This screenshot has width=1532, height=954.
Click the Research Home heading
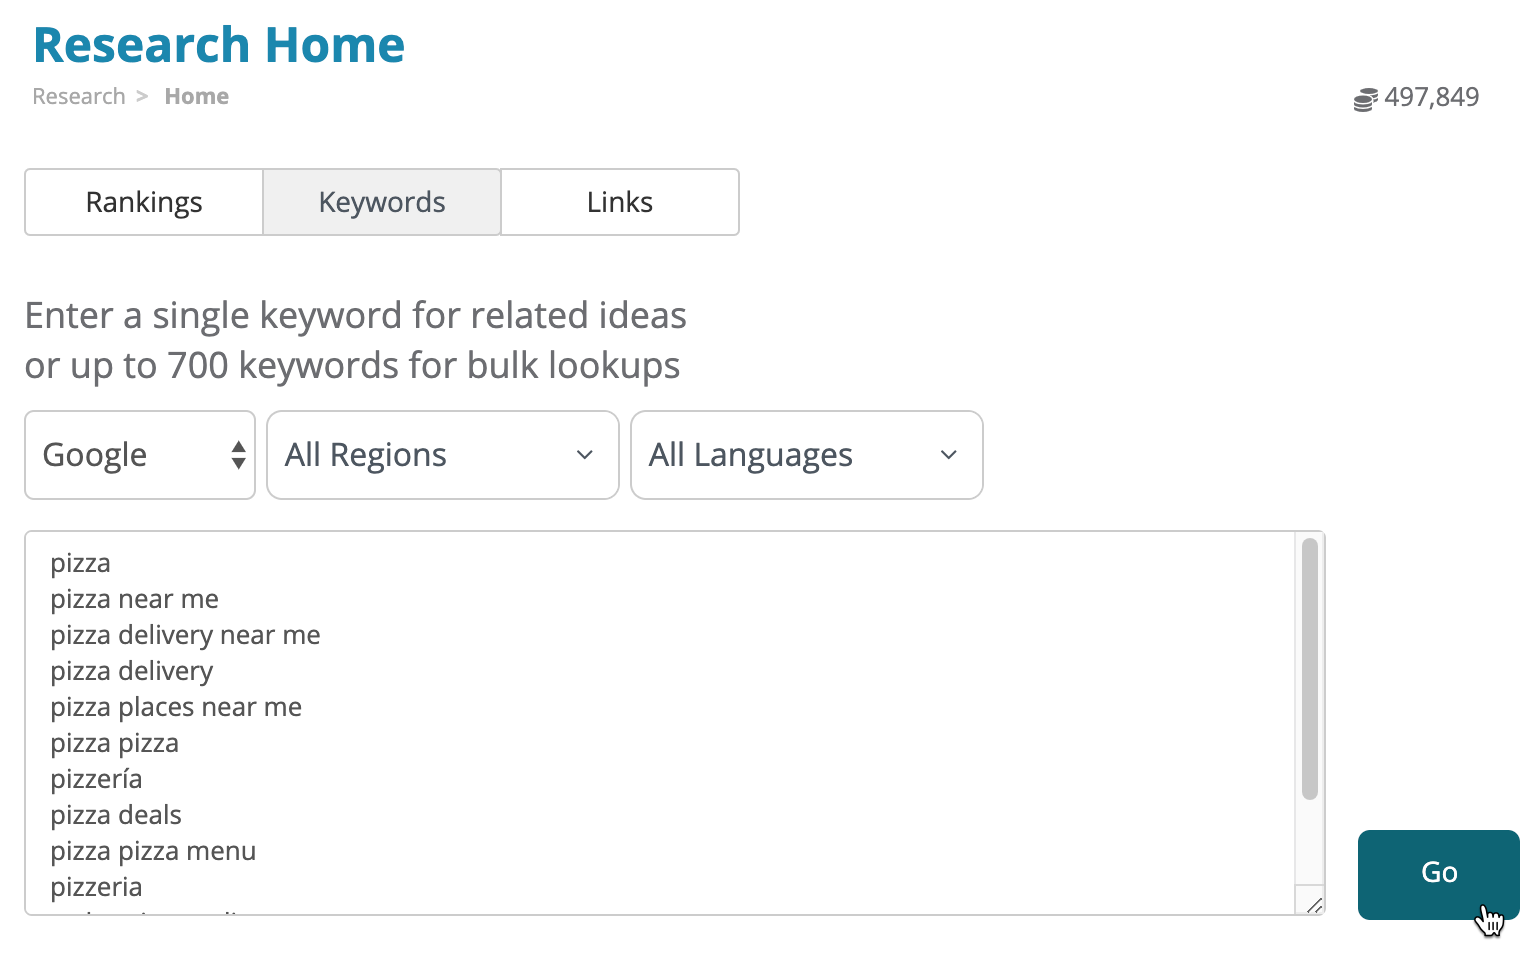[219, 44]
